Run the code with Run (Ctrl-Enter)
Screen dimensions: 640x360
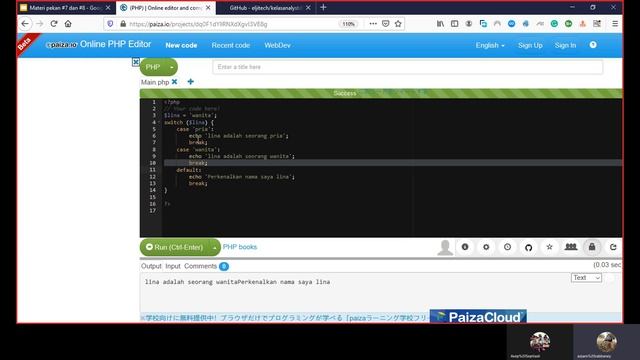pos(175,247)
